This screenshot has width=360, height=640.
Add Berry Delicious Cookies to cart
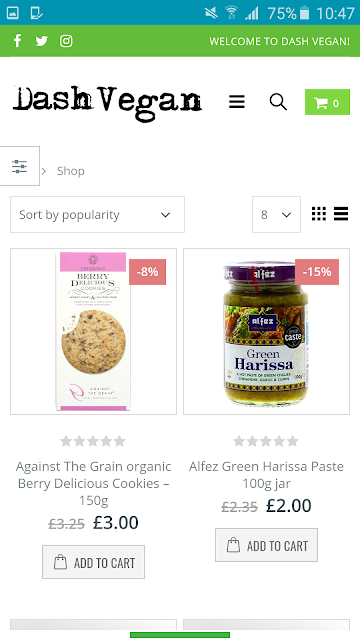93,562
